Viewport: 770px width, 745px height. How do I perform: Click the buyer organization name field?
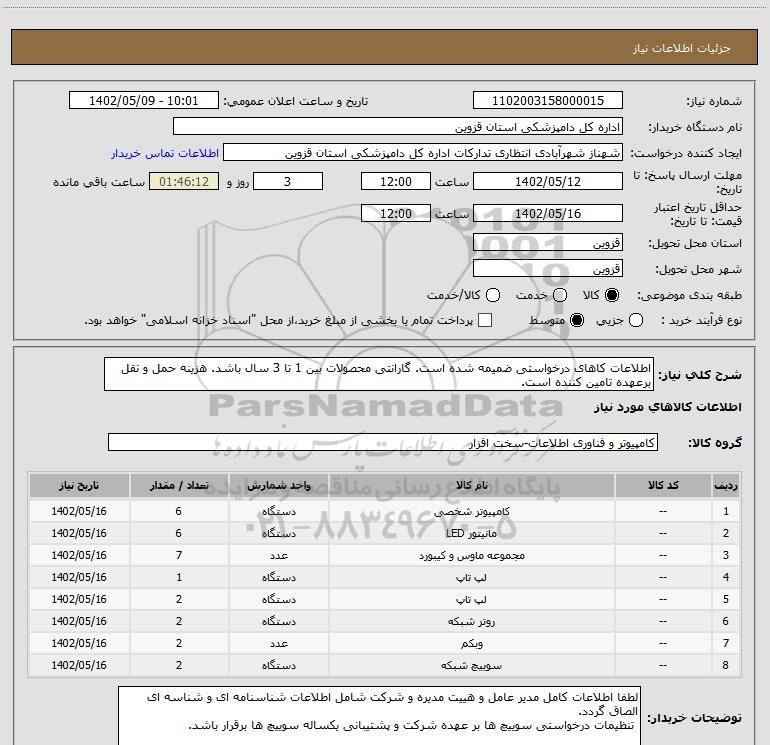point(398,127)
